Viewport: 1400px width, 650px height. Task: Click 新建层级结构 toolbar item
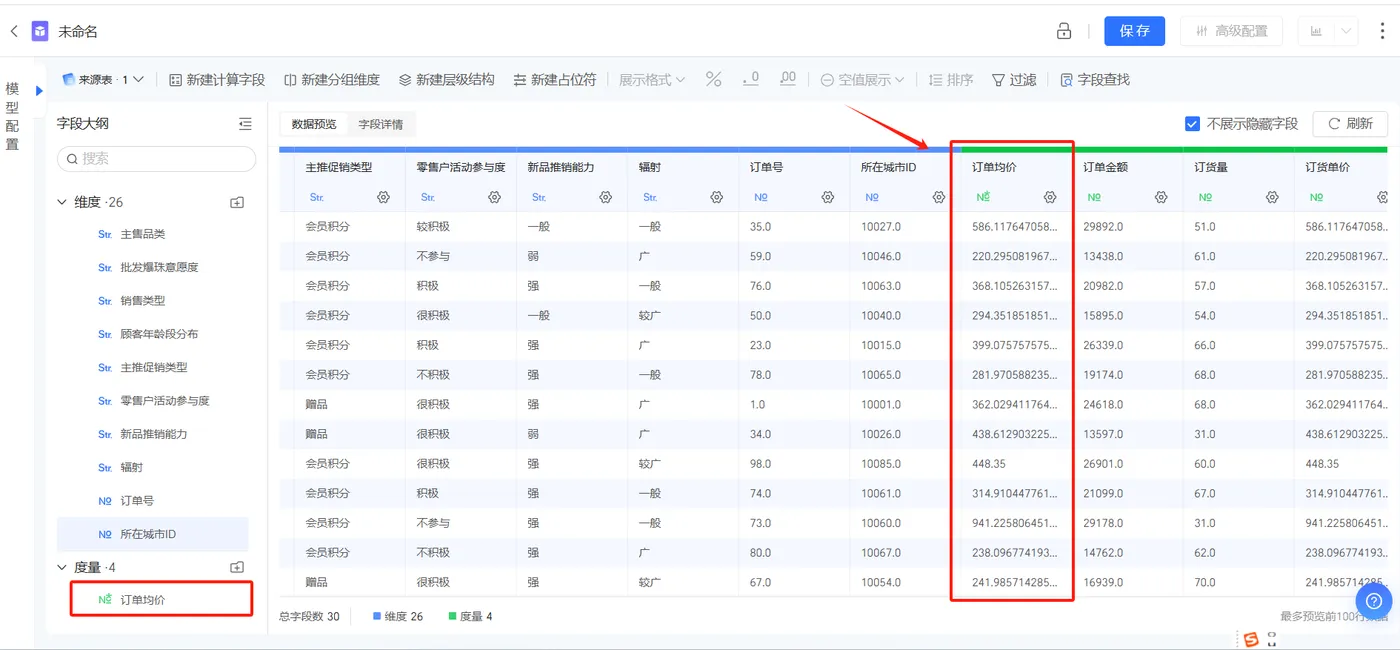pyautogui.click(x=446, y=79)
